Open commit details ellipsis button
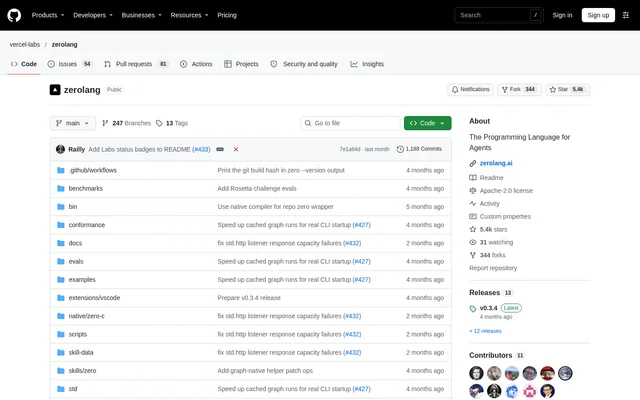 click(220, 149)
